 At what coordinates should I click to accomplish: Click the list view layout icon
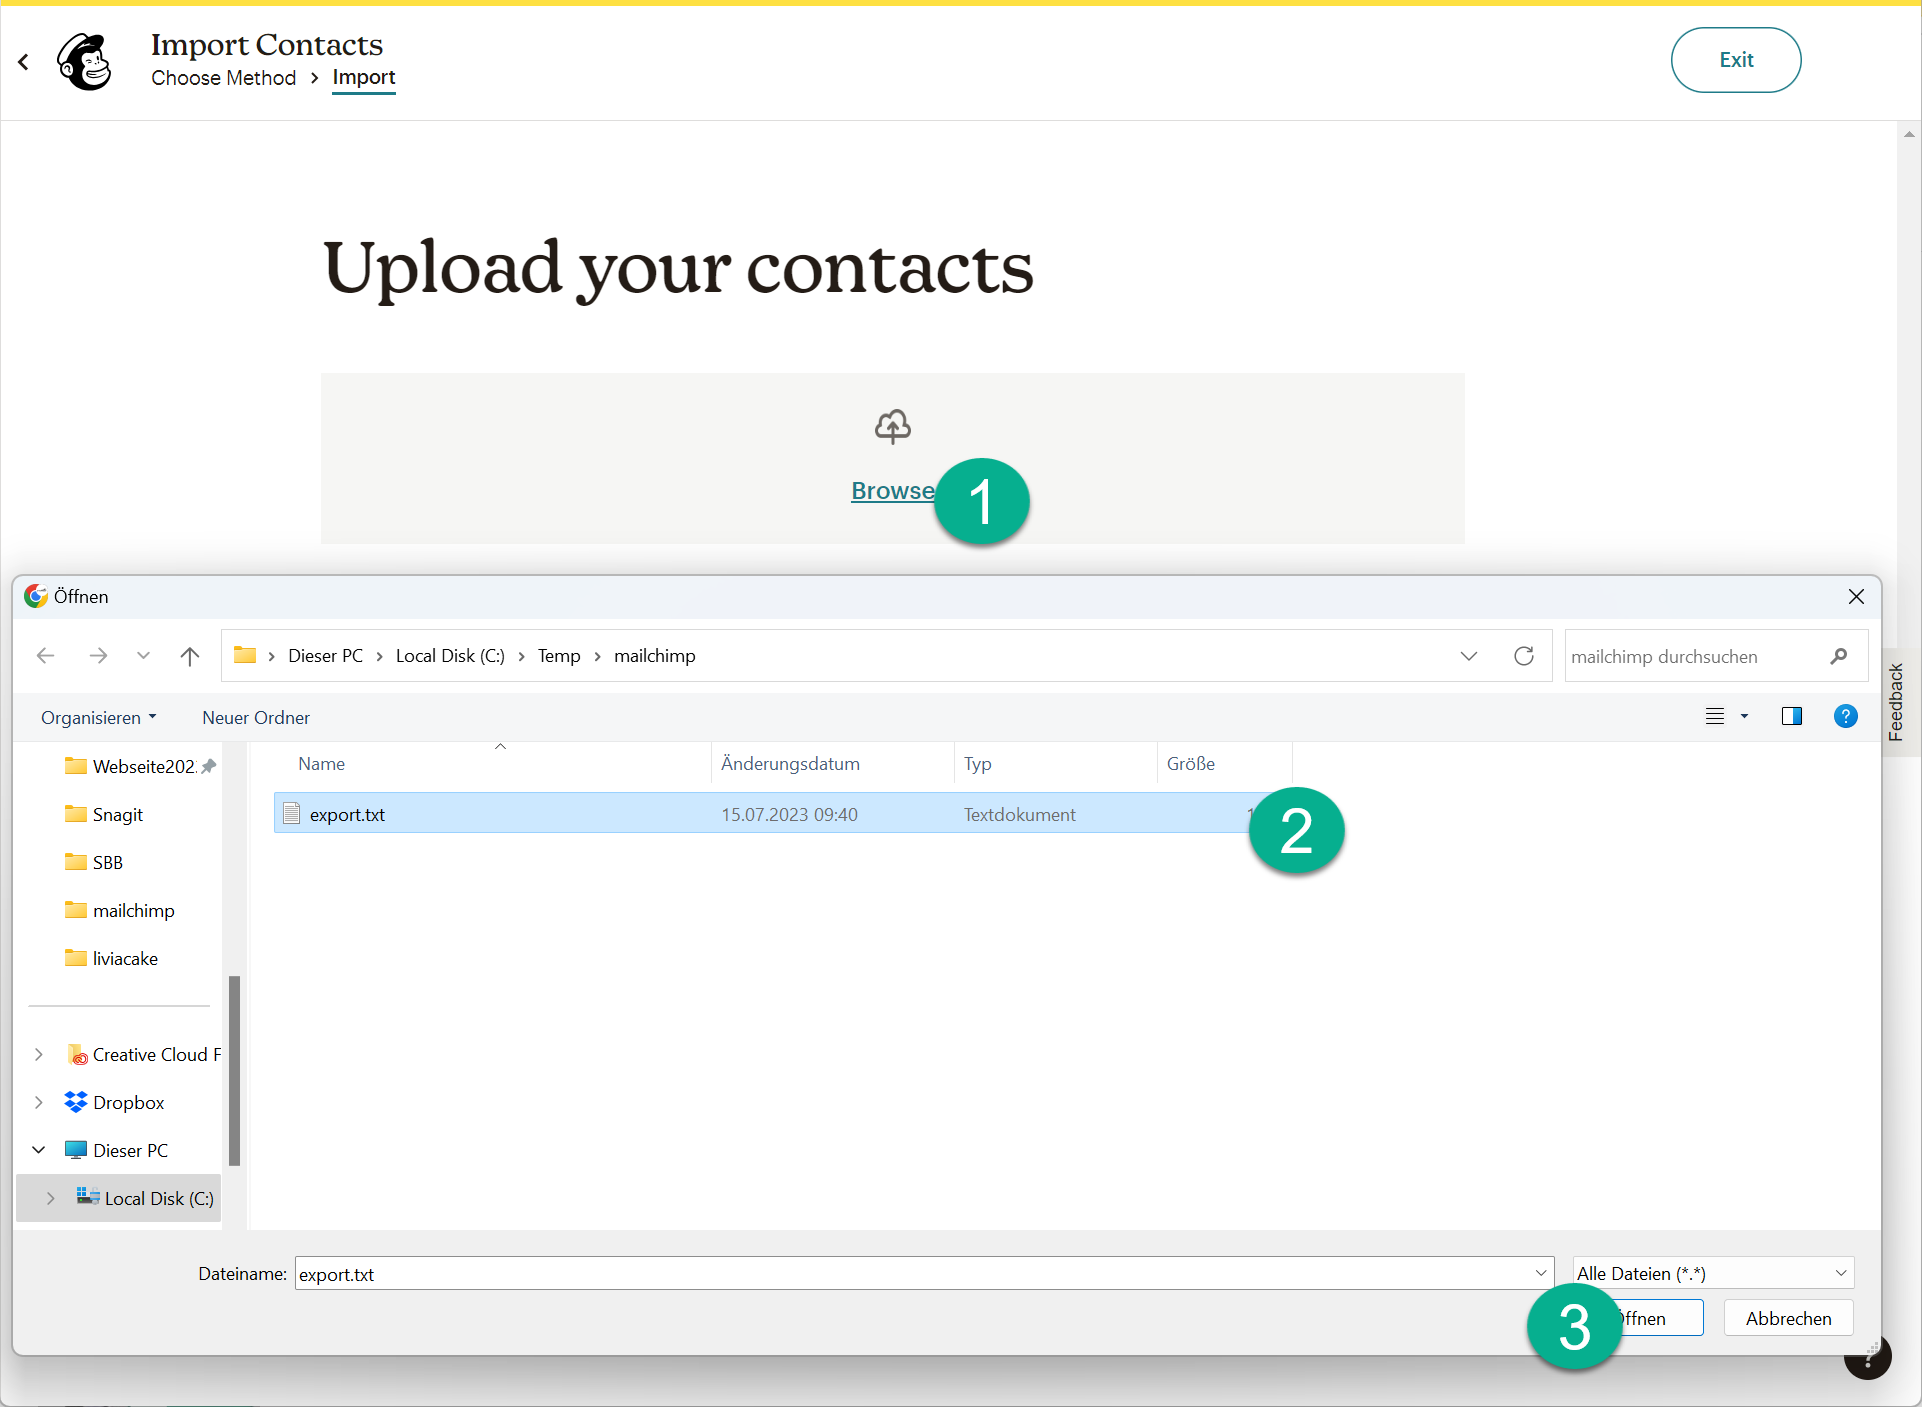(x=1715, y=716)
